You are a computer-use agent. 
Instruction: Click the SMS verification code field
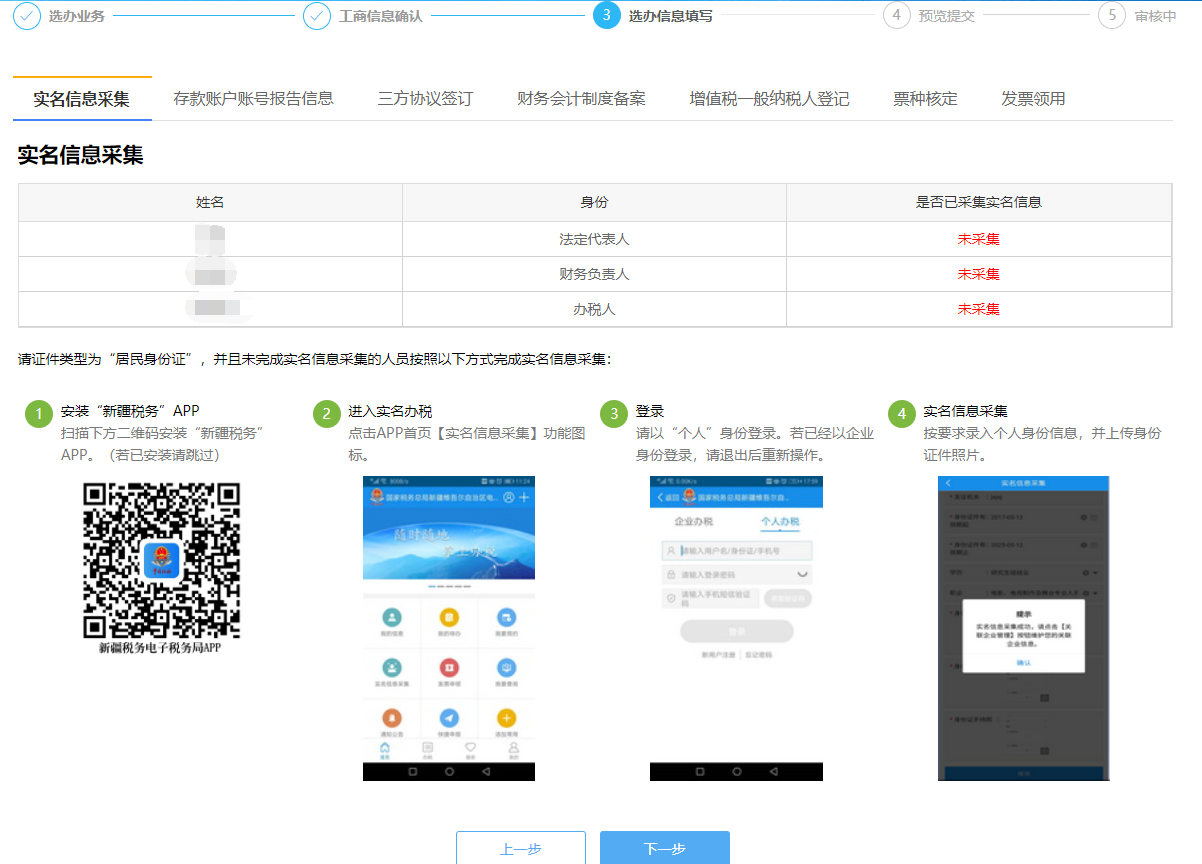pyautogui.click(x=711, y=598)
